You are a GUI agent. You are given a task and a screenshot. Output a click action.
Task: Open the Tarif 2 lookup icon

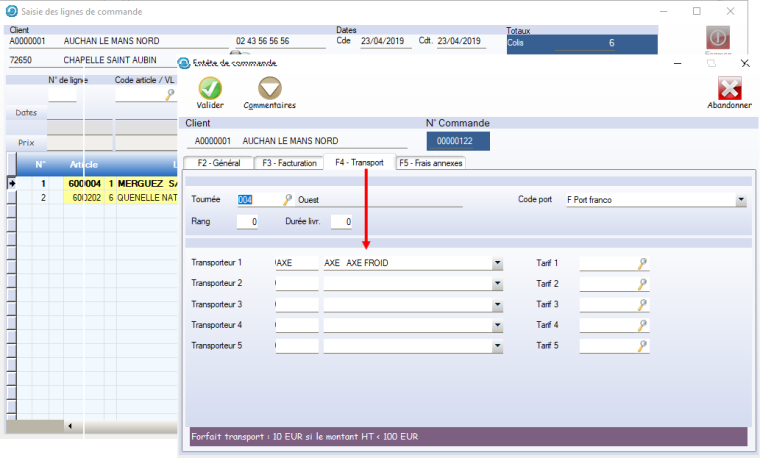coord(643,284)
